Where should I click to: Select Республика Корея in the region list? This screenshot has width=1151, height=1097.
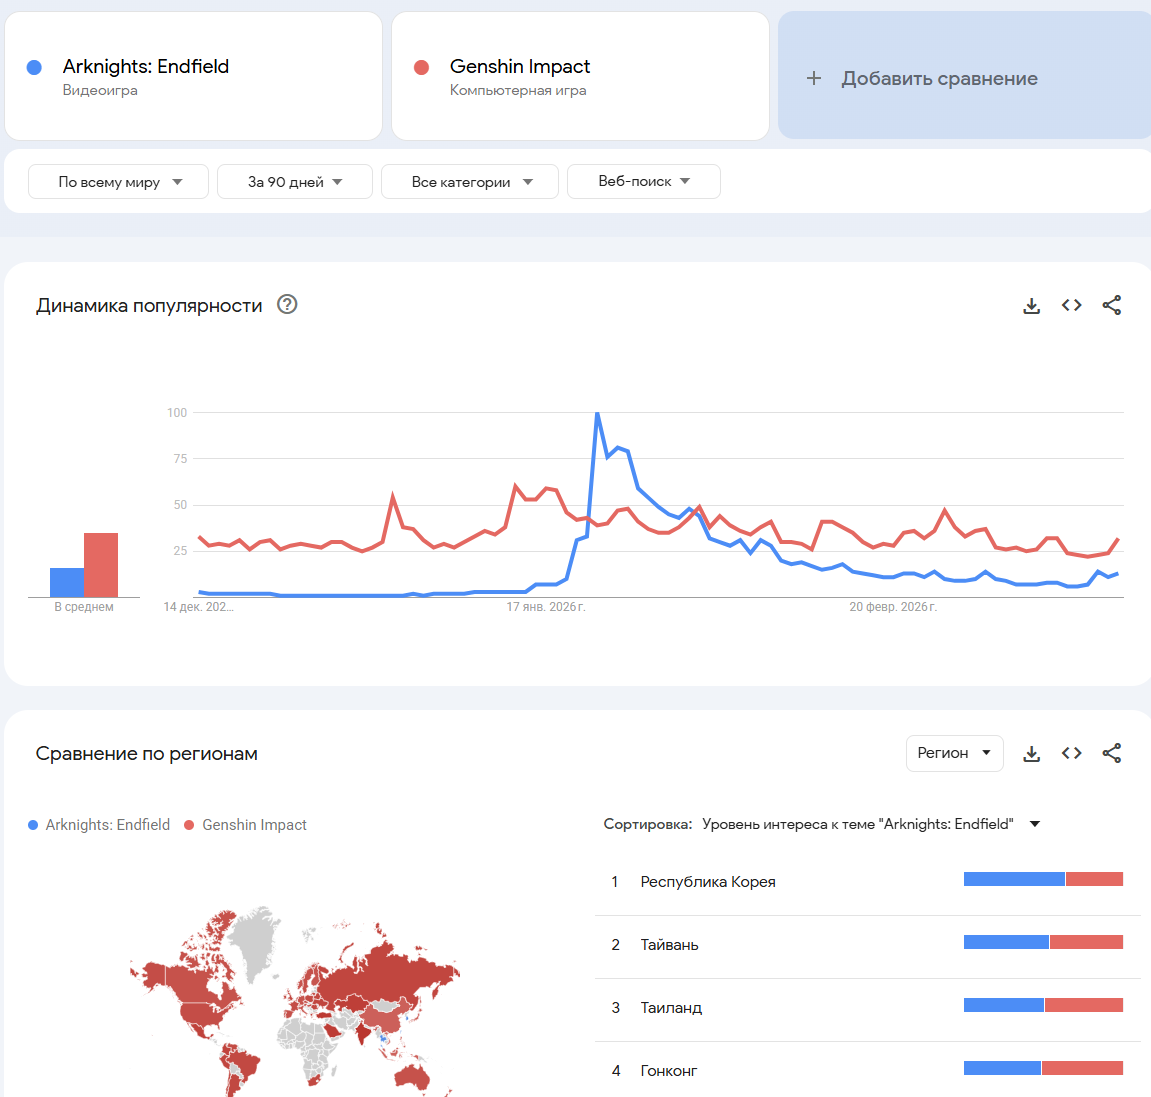(x=708, y=882)
